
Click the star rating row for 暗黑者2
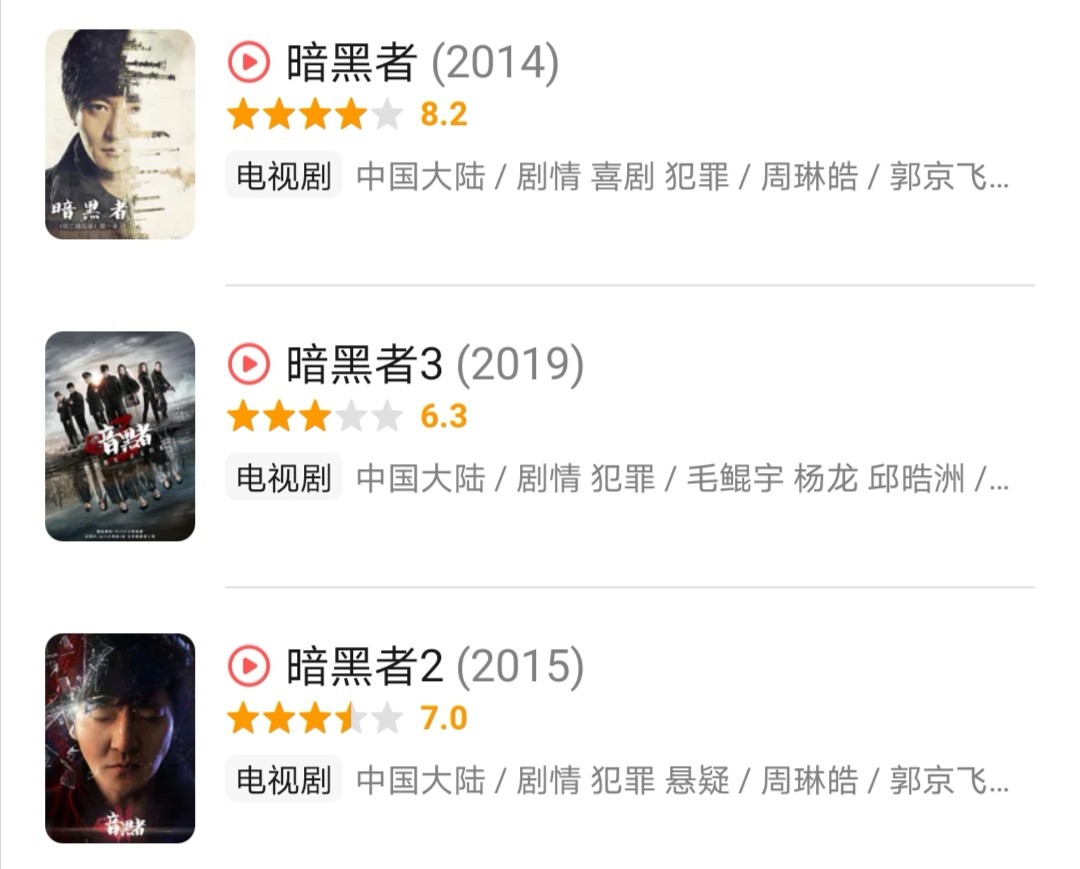[x=314, y=719]
